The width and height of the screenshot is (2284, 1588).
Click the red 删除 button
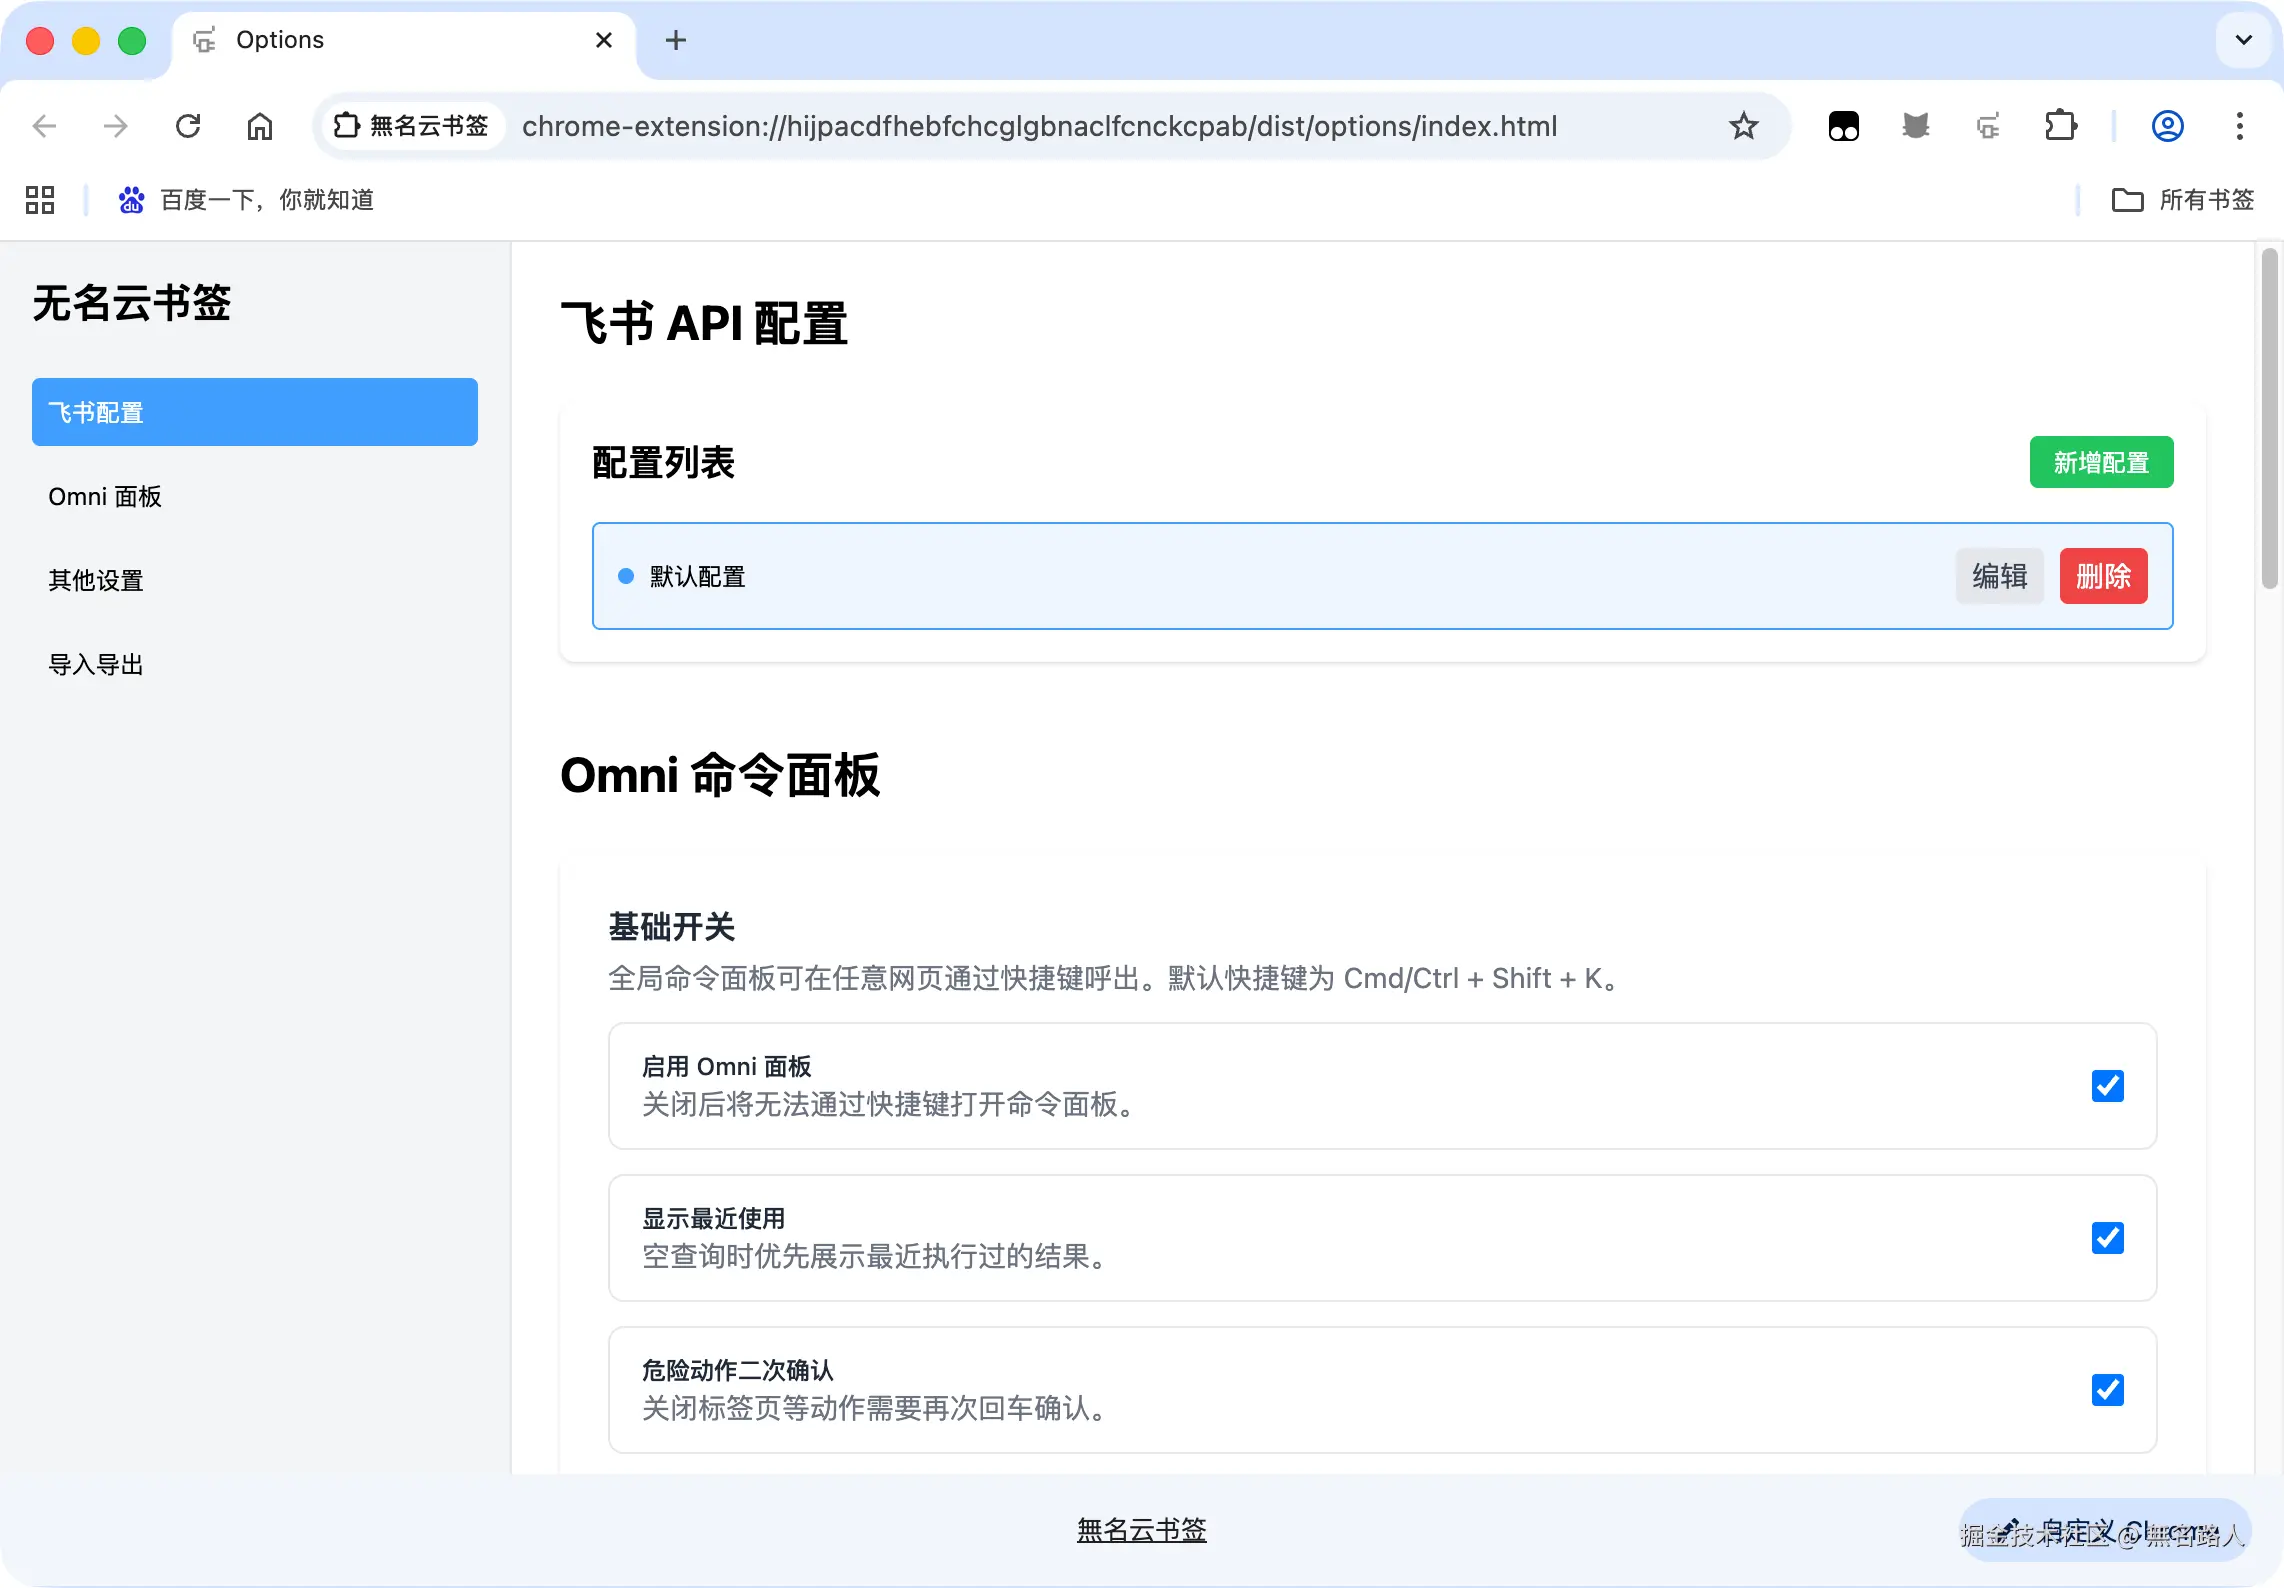click(2102, 576)
